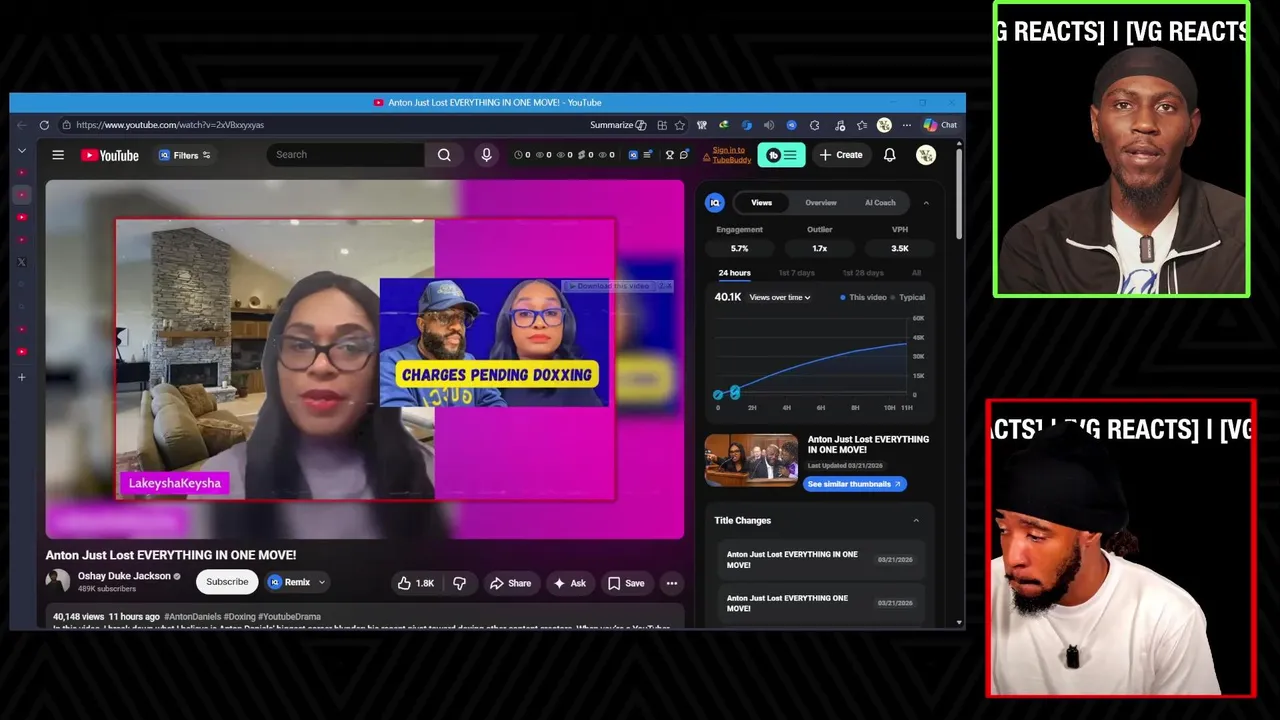Image resolution: width=1280 pixels, height=720 pixels.
Task: Open the browser profile avatar
Action: 884,125
